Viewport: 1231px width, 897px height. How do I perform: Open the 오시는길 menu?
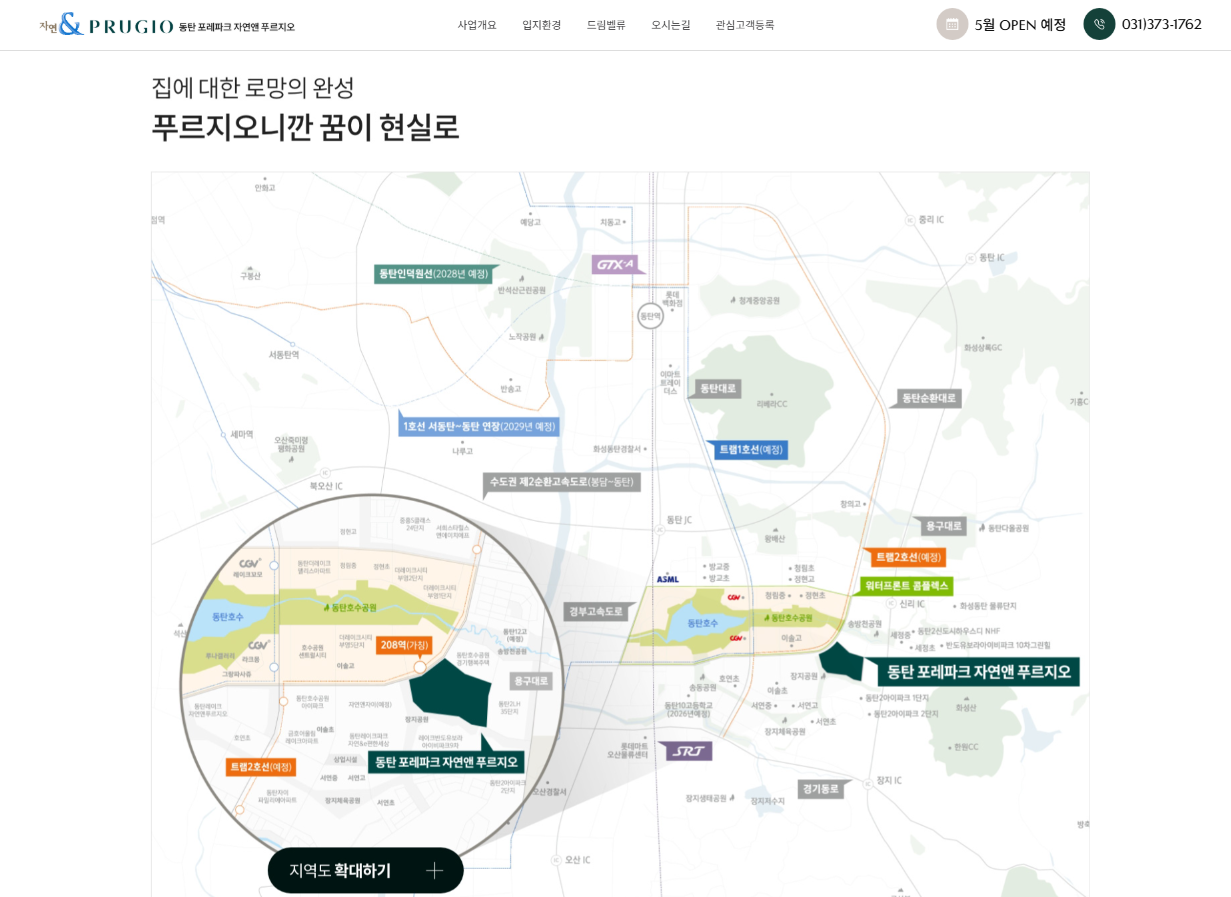coord(671,25)
